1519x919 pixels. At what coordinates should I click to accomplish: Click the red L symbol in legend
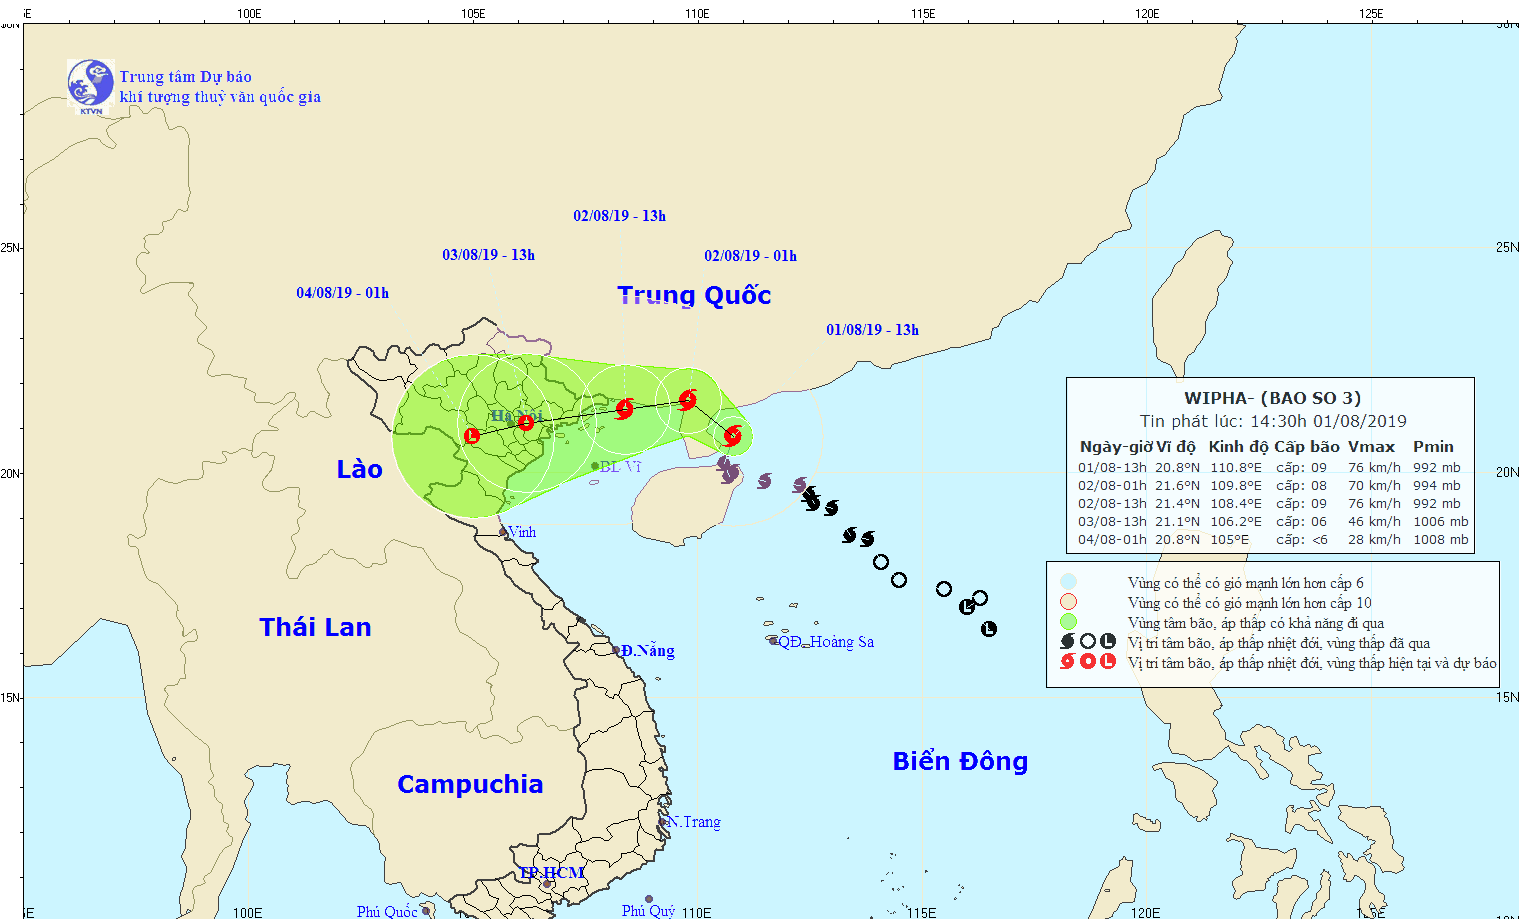[1108, 662]
